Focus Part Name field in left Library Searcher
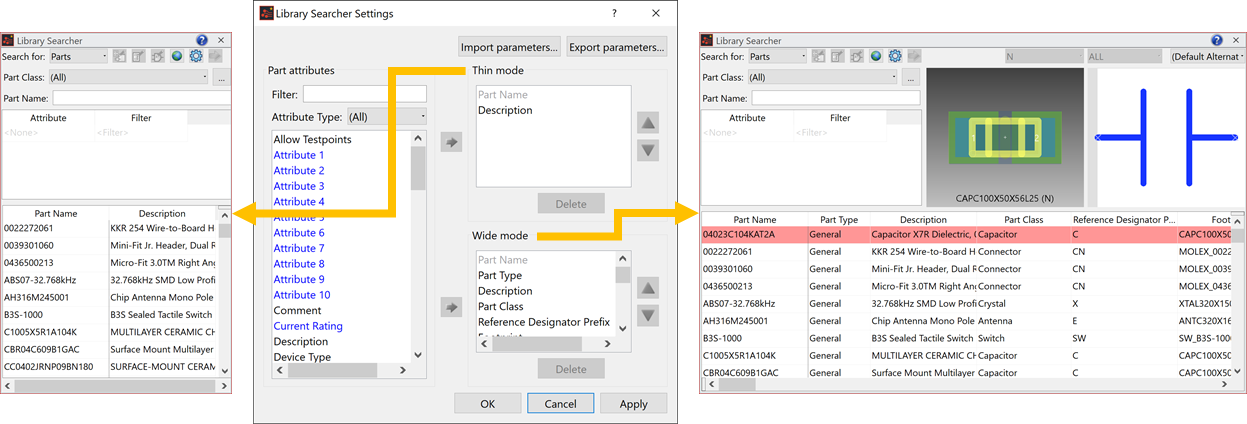 [x=141, y=98]
